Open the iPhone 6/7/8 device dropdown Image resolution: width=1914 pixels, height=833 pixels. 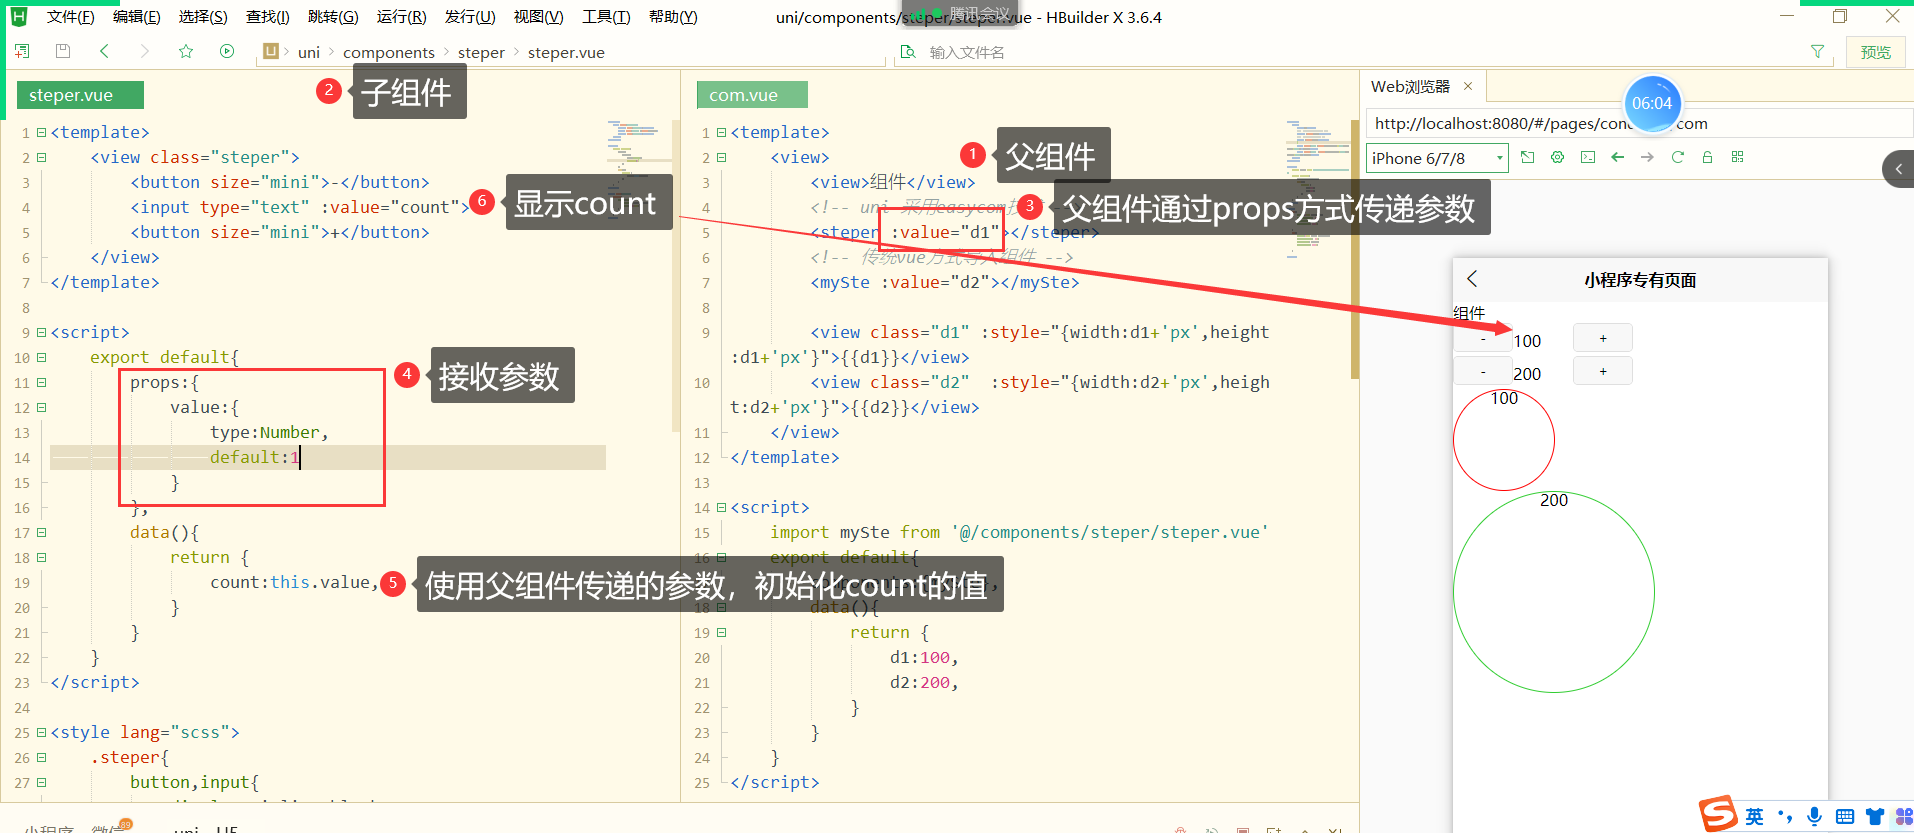click(x=1437, y=158)
